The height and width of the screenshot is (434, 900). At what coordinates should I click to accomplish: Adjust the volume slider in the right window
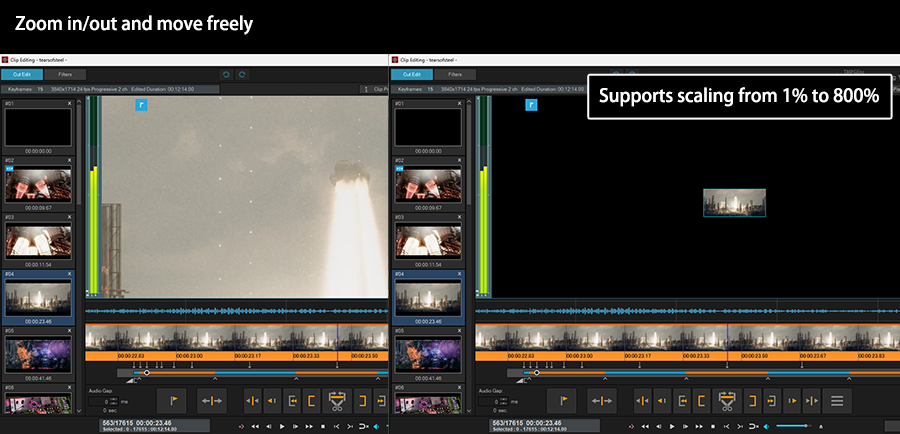tap(793, 426)
